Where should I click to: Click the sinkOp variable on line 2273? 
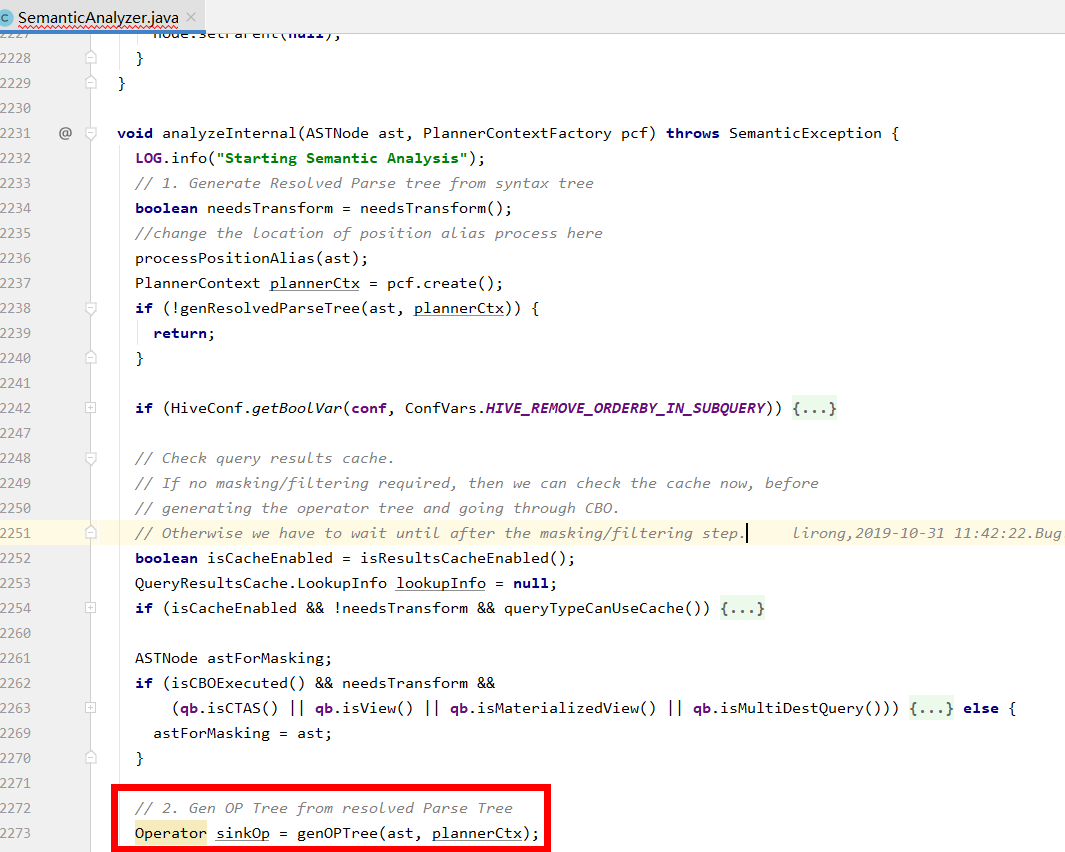pos(242,833)
